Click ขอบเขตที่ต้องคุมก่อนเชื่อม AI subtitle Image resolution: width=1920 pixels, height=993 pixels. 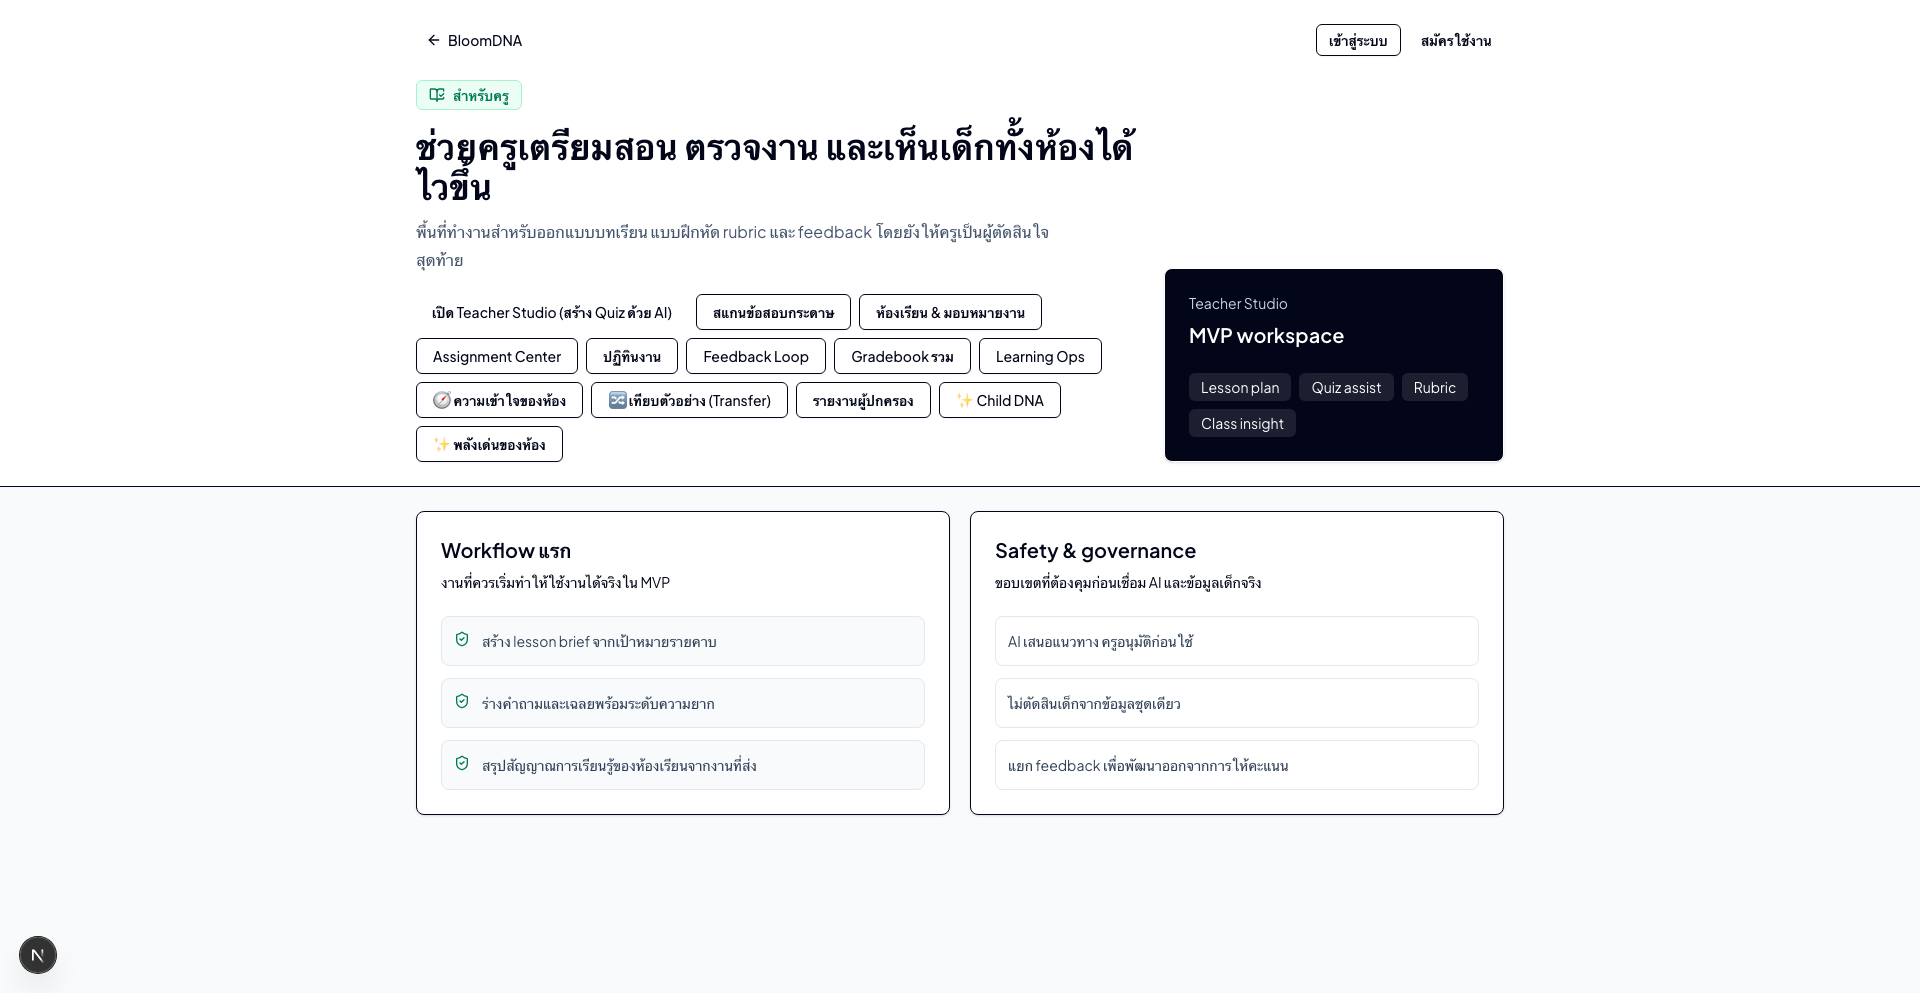coord(1128,582)
